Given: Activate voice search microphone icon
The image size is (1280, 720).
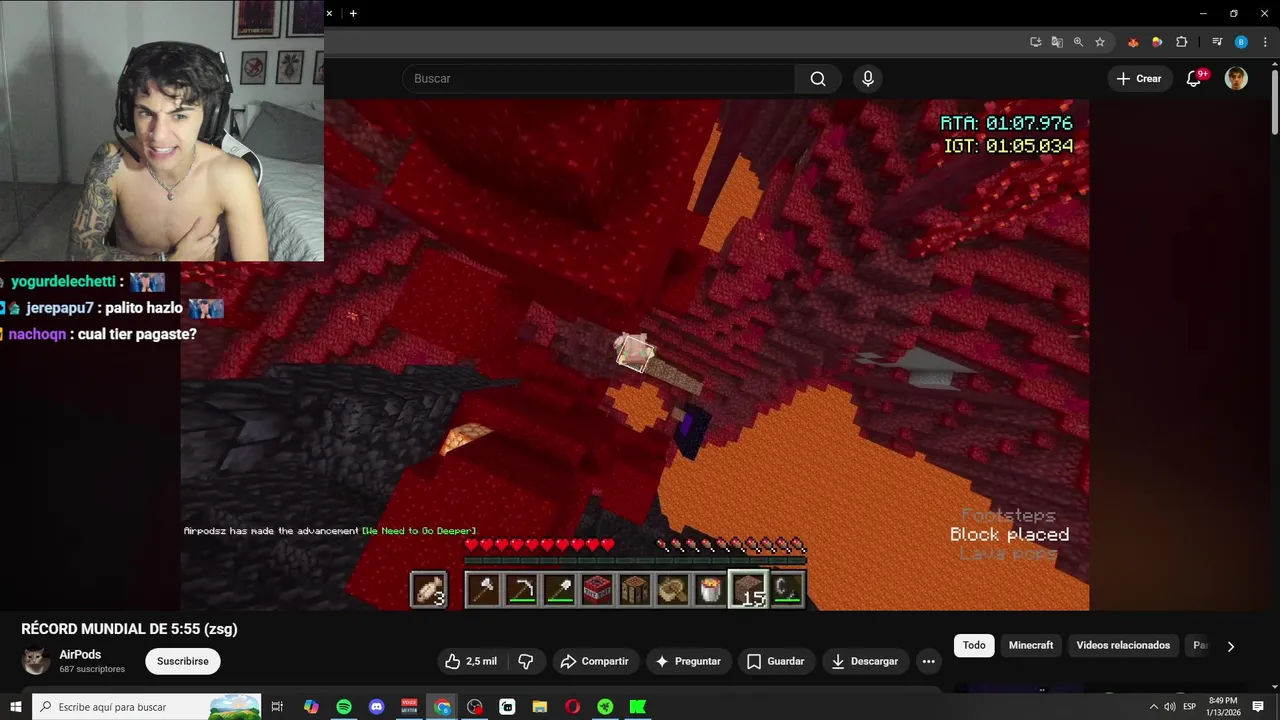Looking at the screenshot, I should pyautogui.click(x=868, y=79).
